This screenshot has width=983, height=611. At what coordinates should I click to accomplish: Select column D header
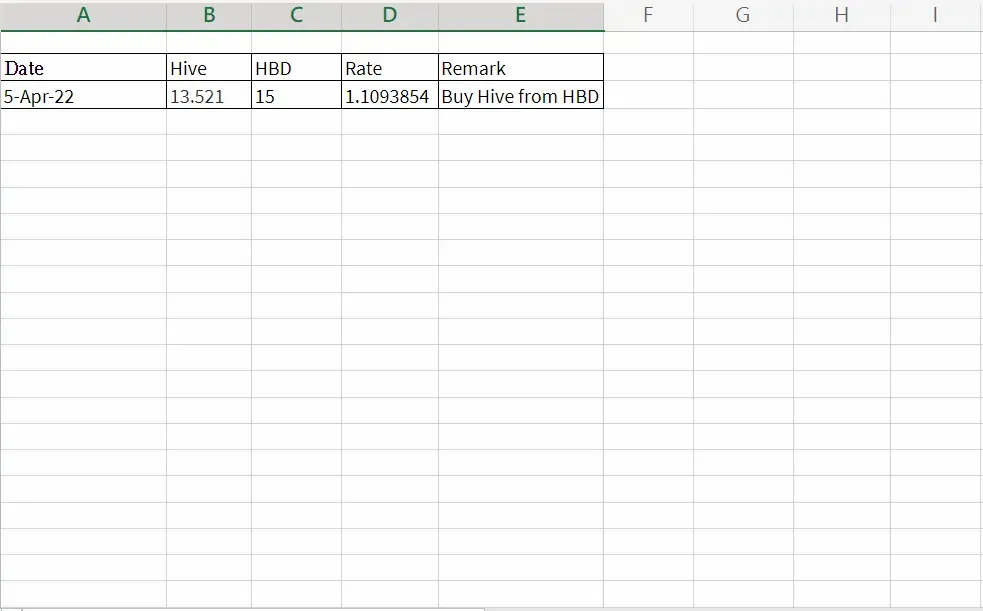[x=390, y=15]
